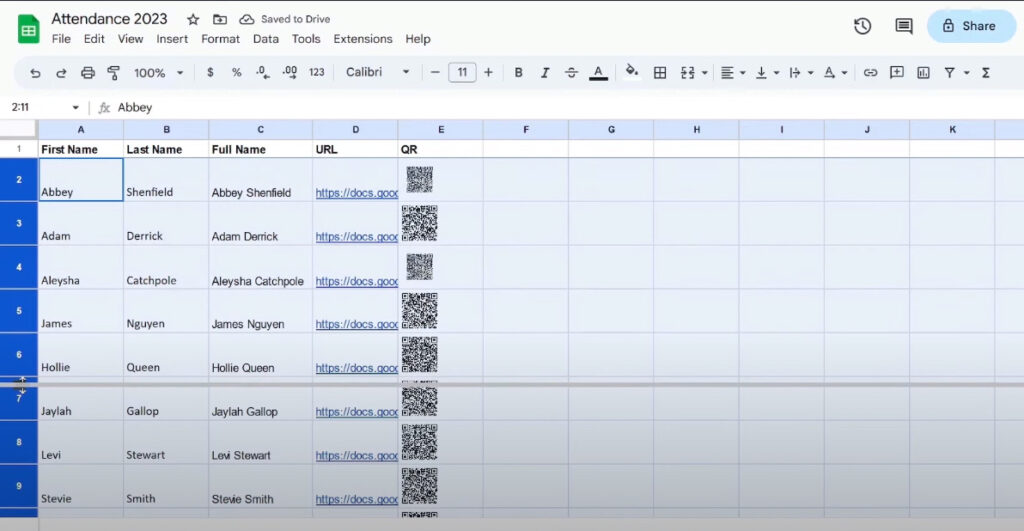Insert link using chain icon
Image resolution: width=1024 pixels, height=531 pixels.
(x=871, y=72)
